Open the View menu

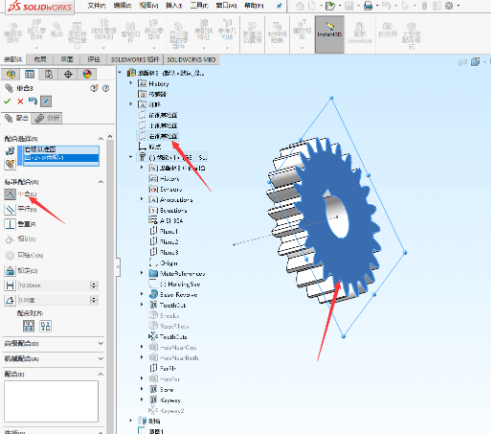point(149,6)
